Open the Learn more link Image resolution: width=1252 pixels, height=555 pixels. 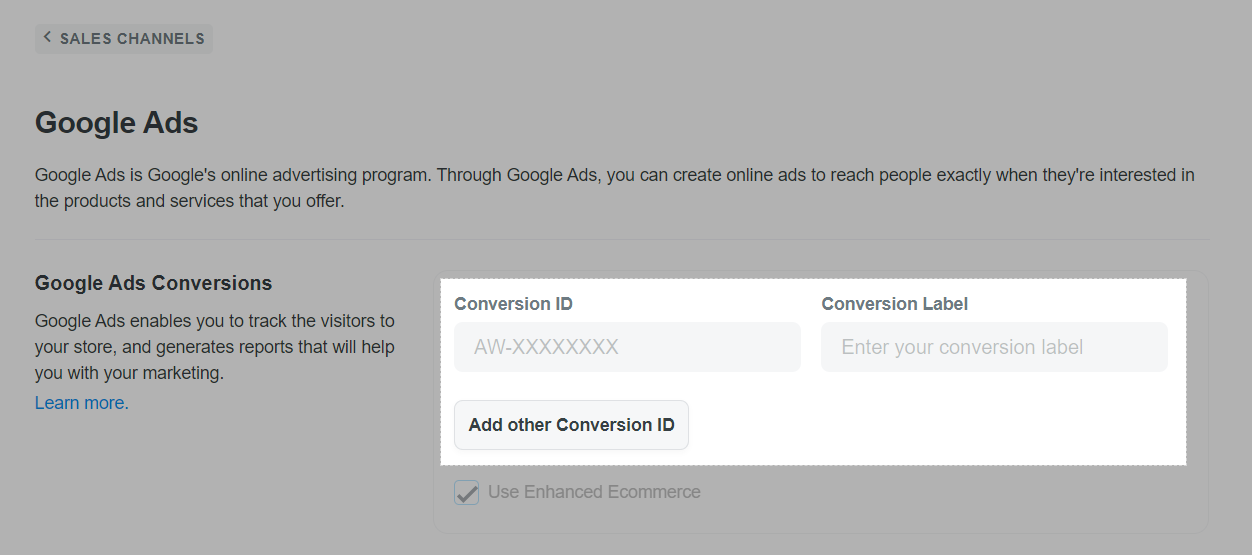point(82,403)
